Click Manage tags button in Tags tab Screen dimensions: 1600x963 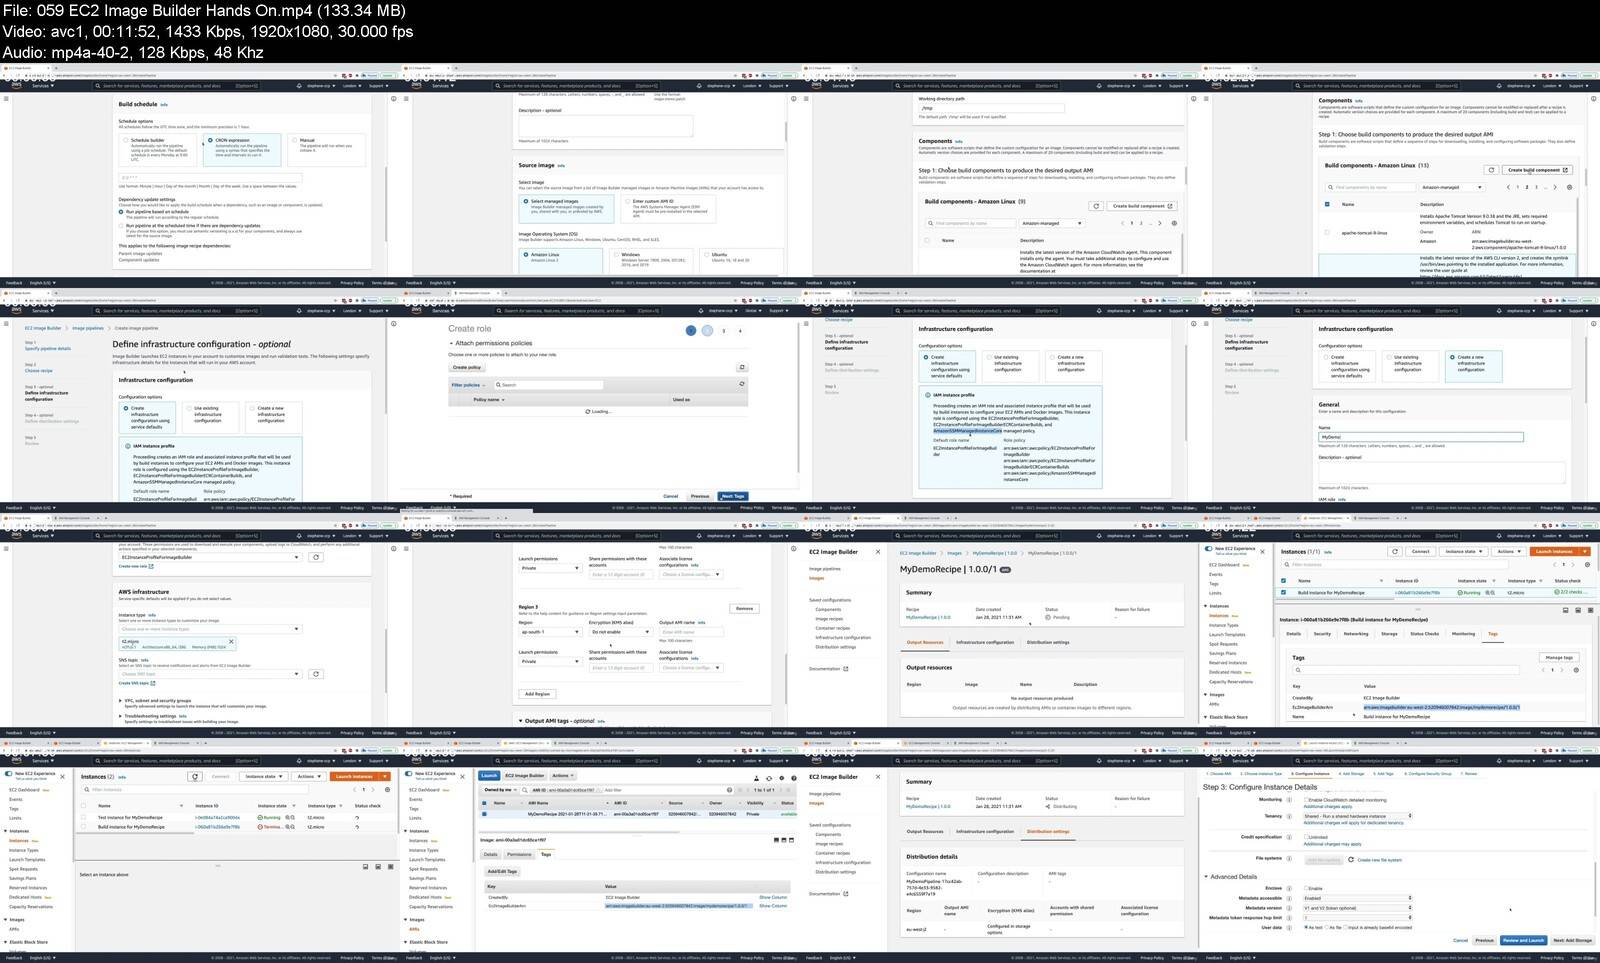pyautogui.click(x=1559, y=657)
